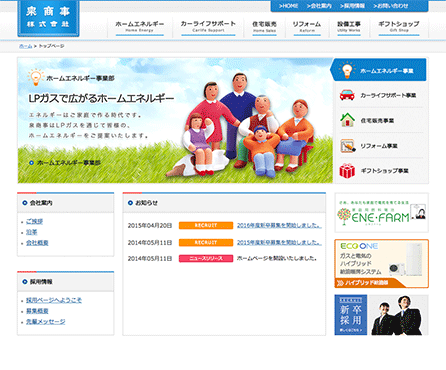This screenshot has height=370, width=446.
Task: Open the ご挨拶 link
Action: tap(34, 221)
